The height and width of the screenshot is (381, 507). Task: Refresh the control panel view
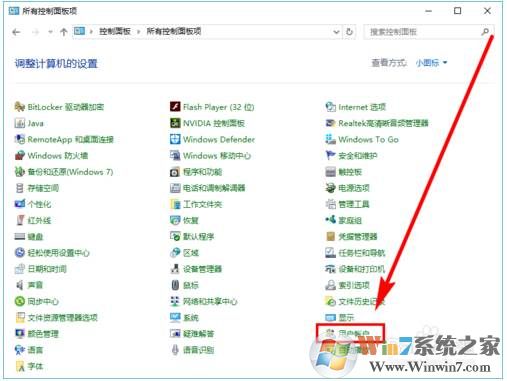(349, 32)
